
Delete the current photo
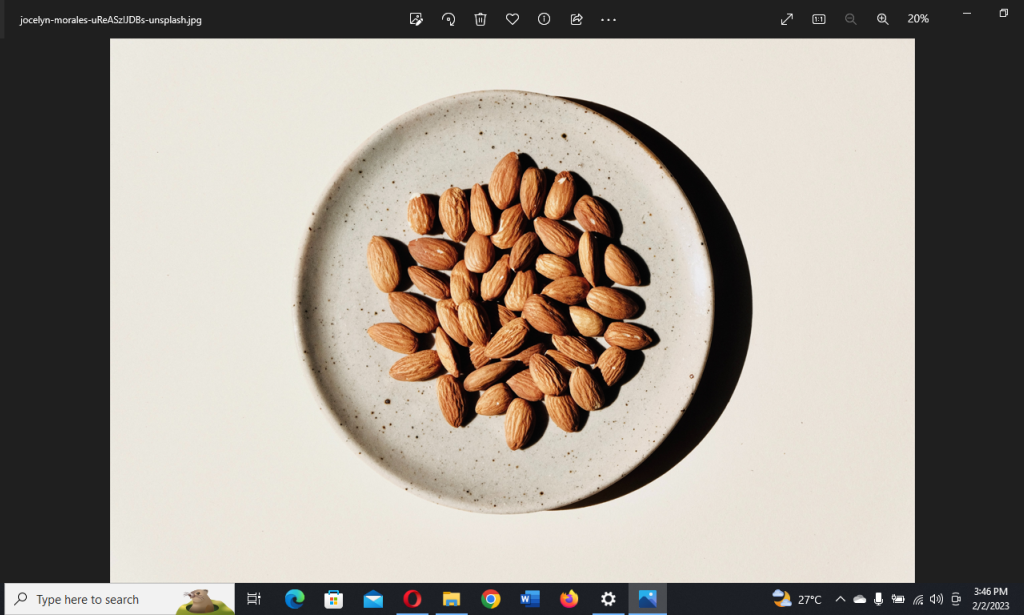click(x=480, y=18)
